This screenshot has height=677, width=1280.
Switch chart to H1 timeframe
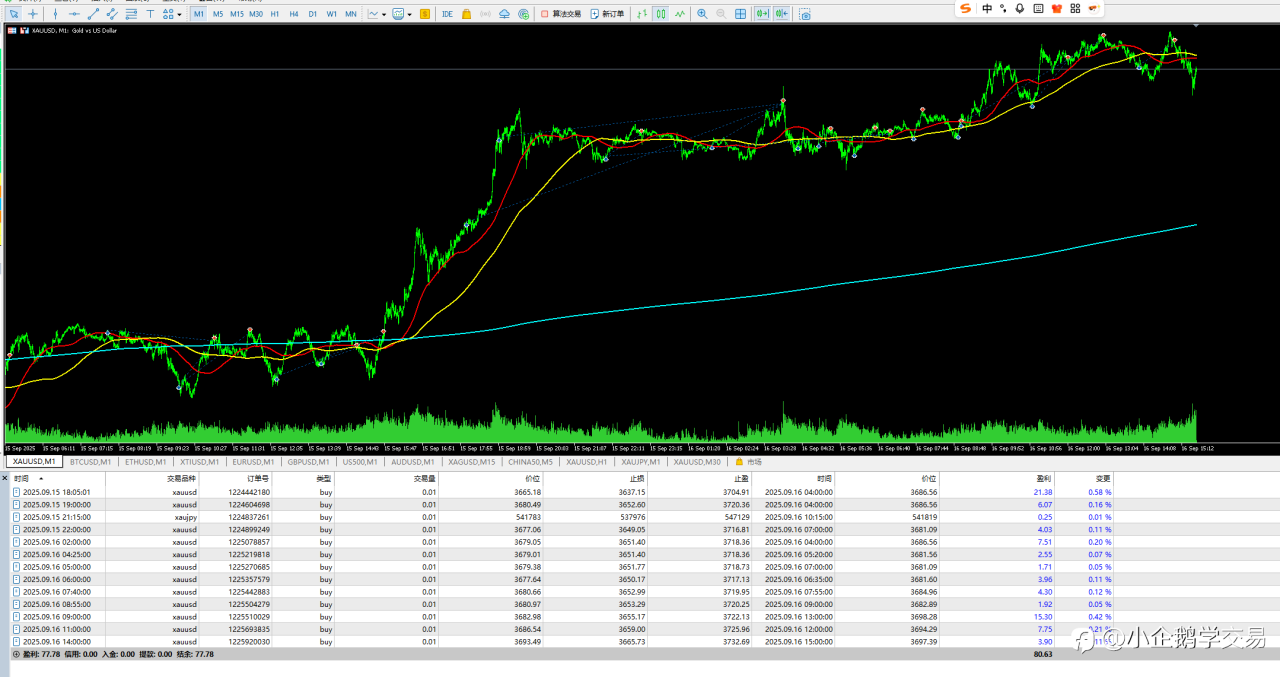click(x=275, y=14)
